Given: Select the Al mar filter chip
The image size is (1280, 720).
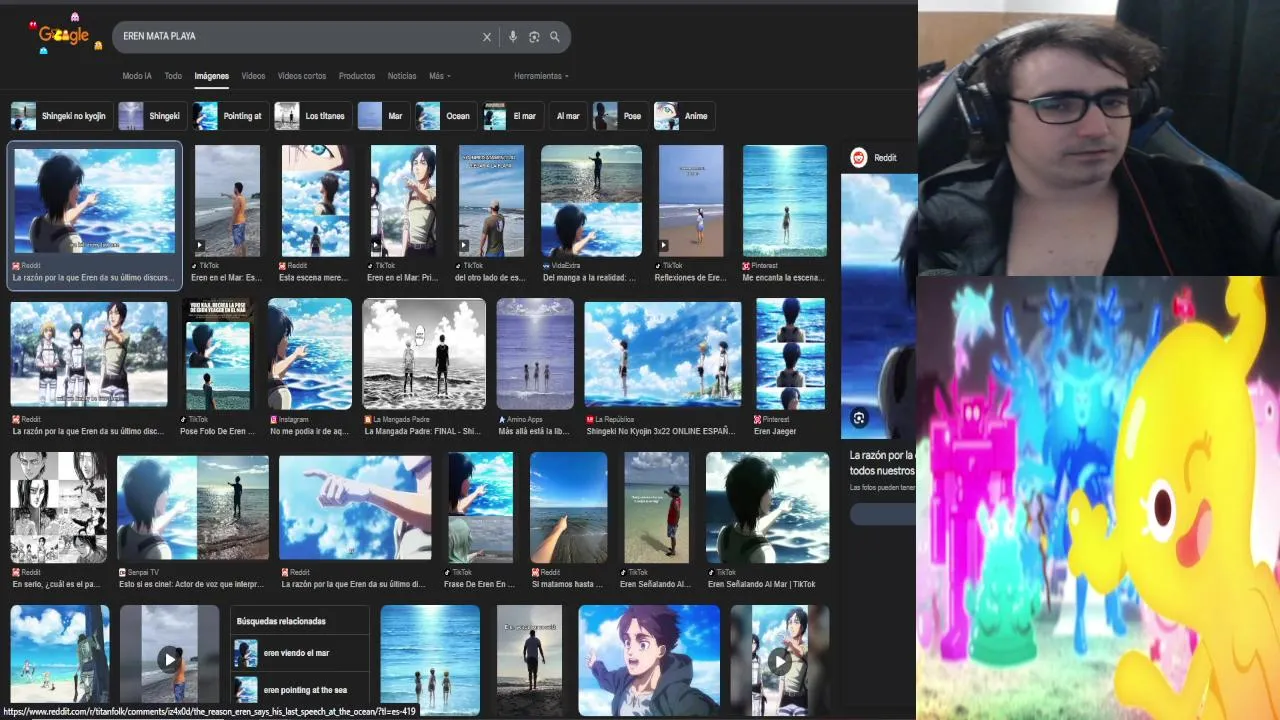Looking at the screenshot, I should coord(567,116).
